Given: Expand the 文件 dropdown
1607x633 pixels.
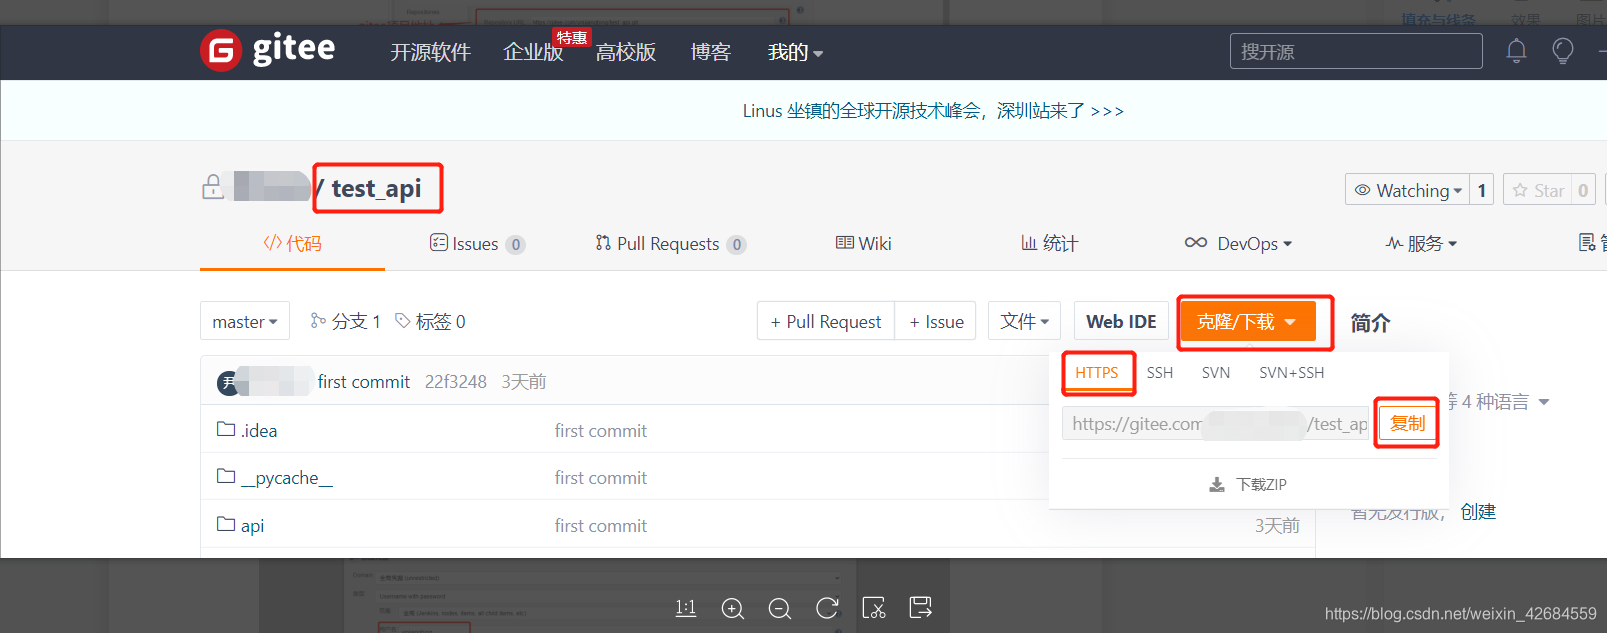Looking at the screenshot, I should click(x=1024, y=321).
